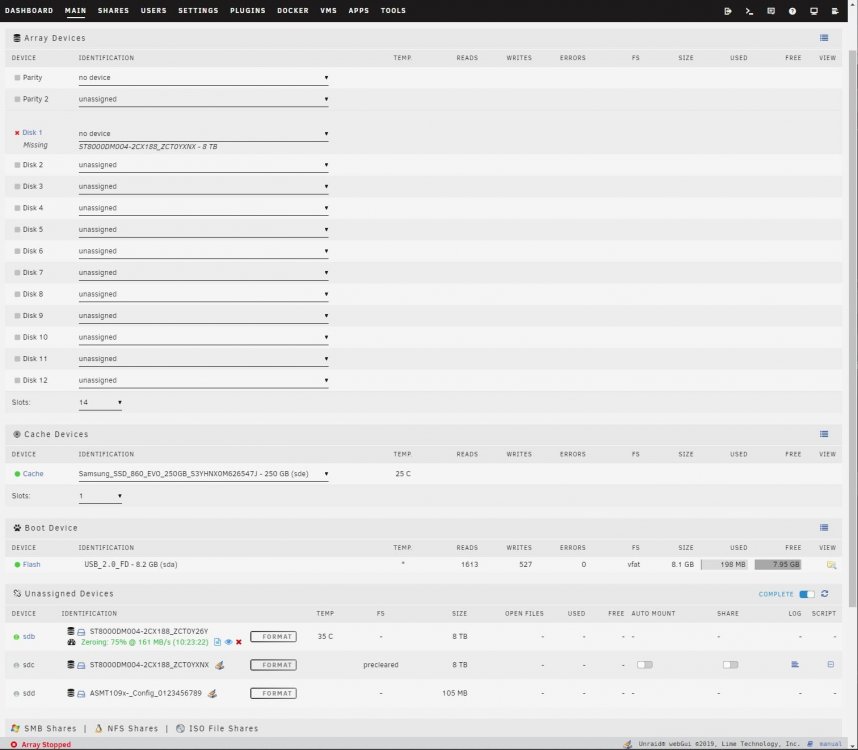Start preclear icon next to ST8000DM004 ZCT0YXNX
The image size is (858, 750).
coord(219,665)
